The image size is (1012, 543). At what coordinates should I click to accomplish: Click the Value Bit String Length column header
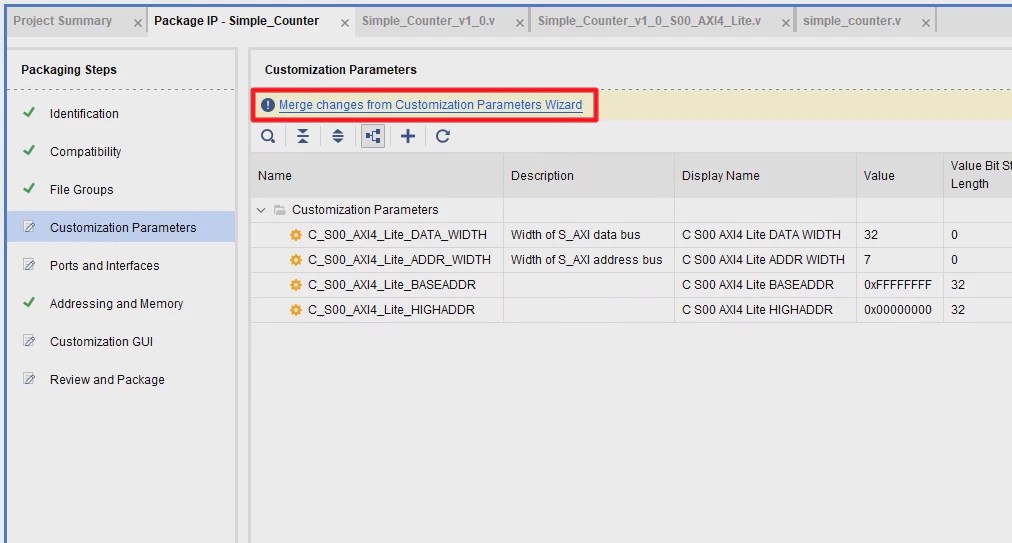tap(978, 175)
